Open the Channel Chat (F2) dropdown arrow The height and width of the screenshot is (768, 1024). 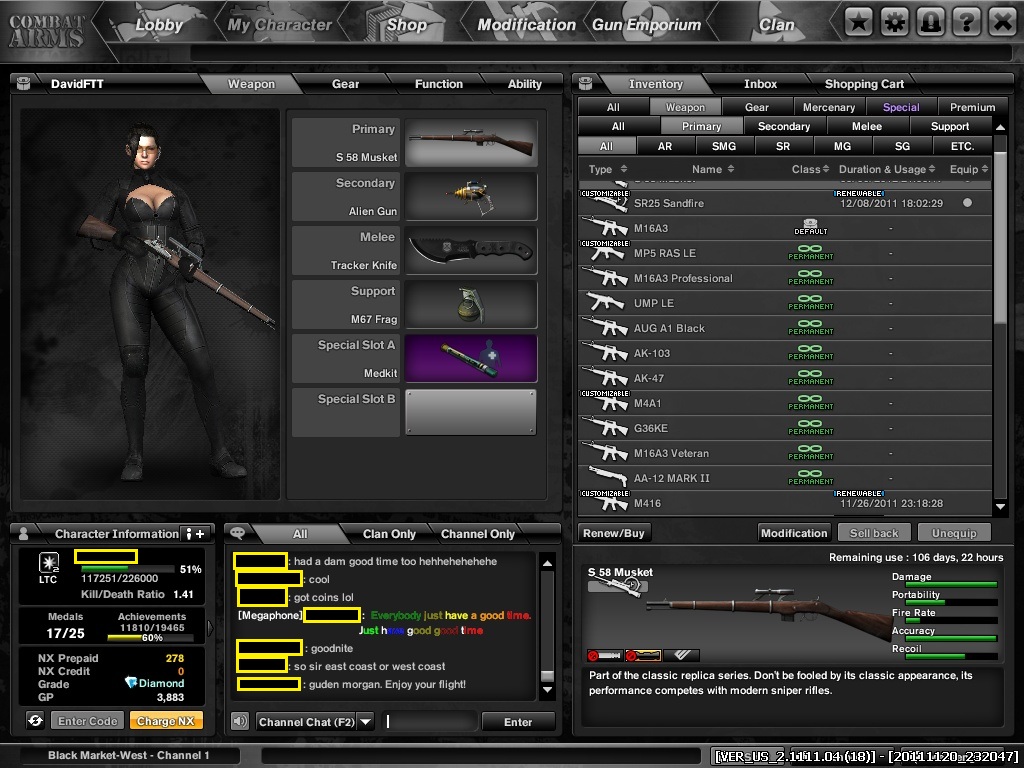point(366,722)
